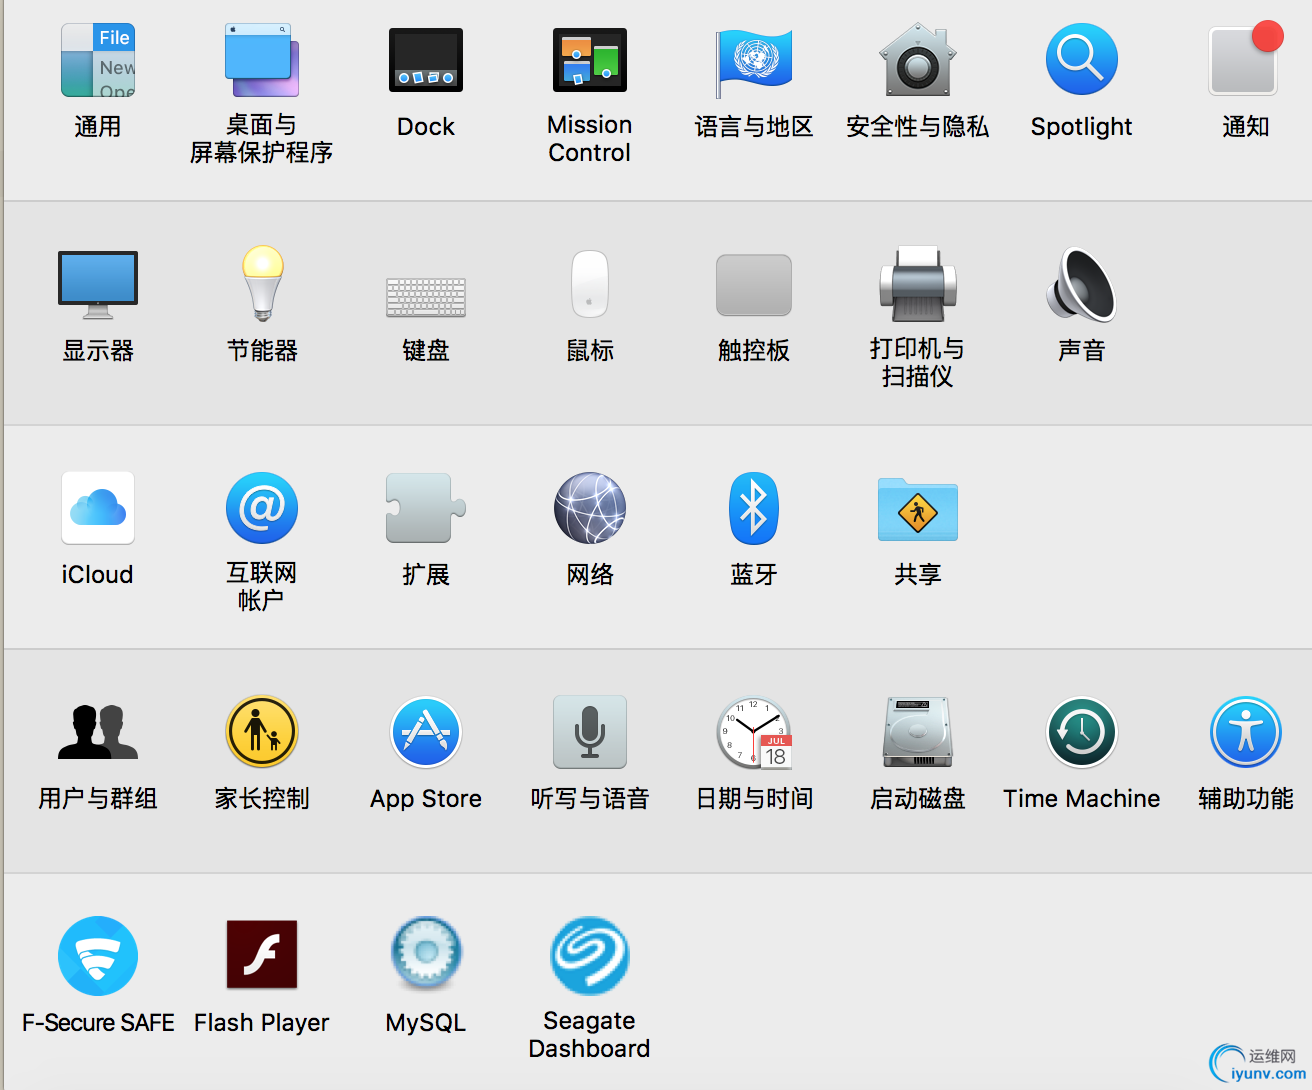This screenshot has width=1312, height=1090.
Task: Open 节能器 energy saver lightbulb
Action: [x=262, y=284]
